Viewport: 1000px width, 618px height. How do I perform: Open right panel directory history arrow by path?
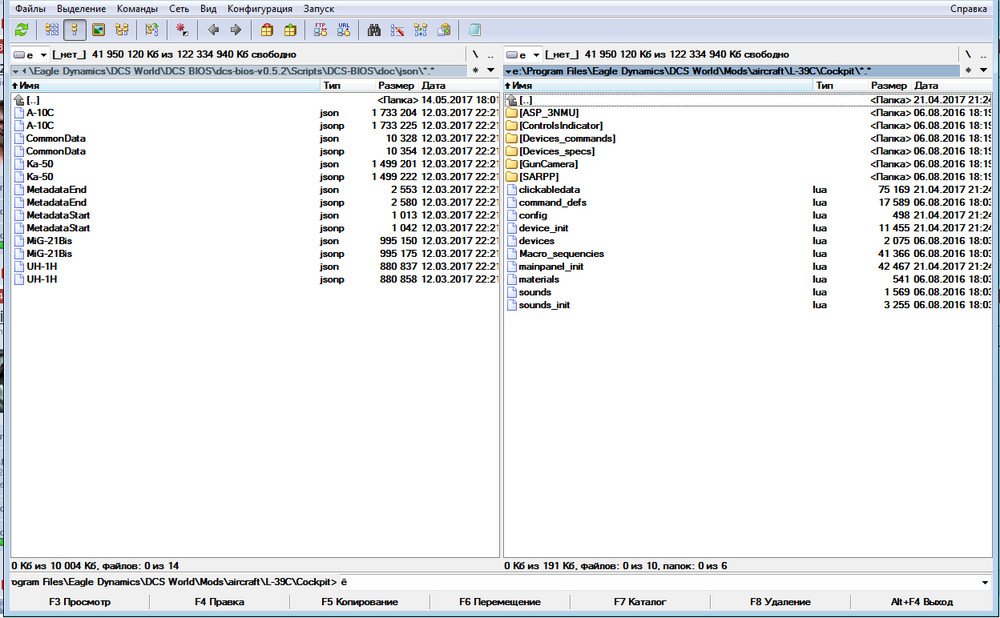(508, 71)
